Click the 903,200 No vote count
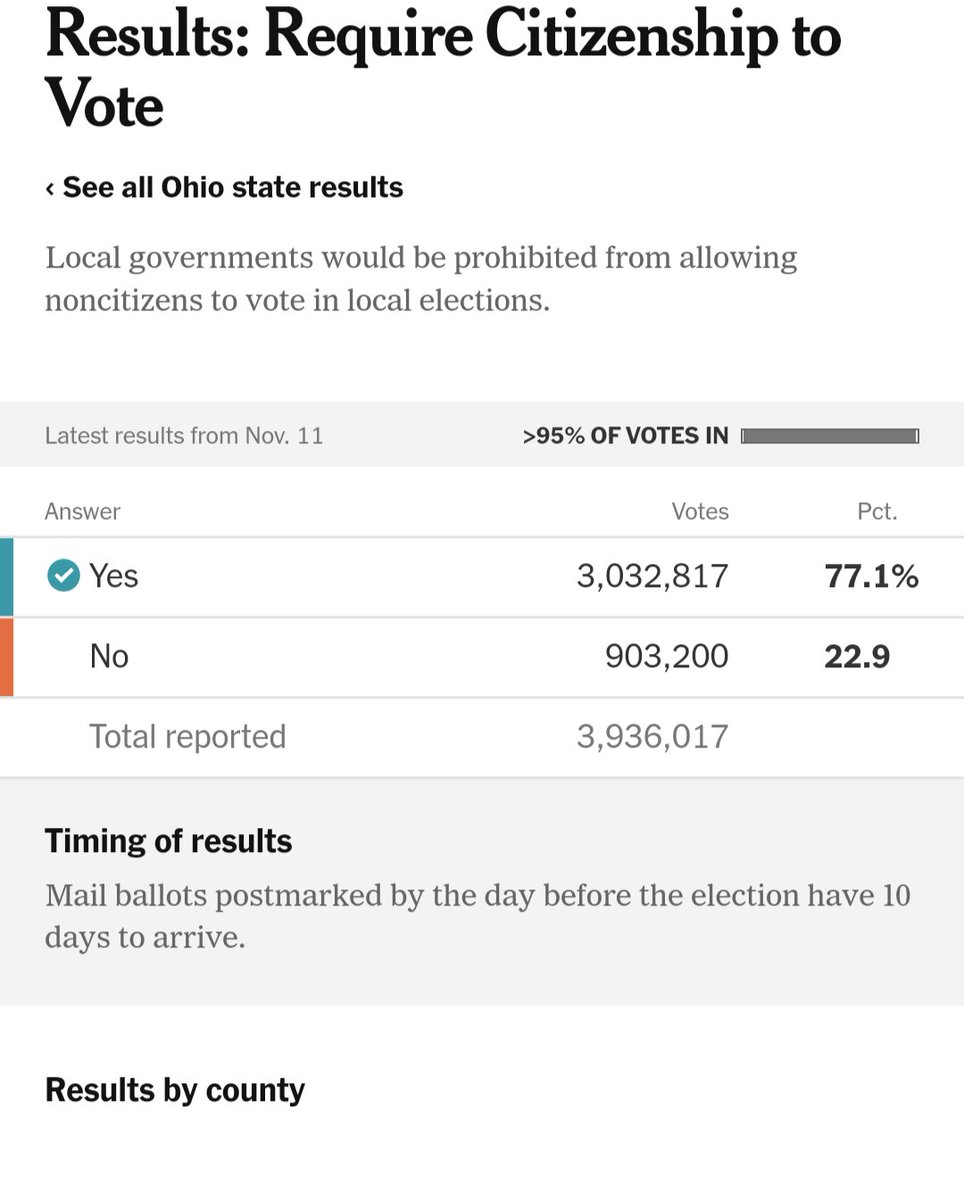 coord(666,656)
